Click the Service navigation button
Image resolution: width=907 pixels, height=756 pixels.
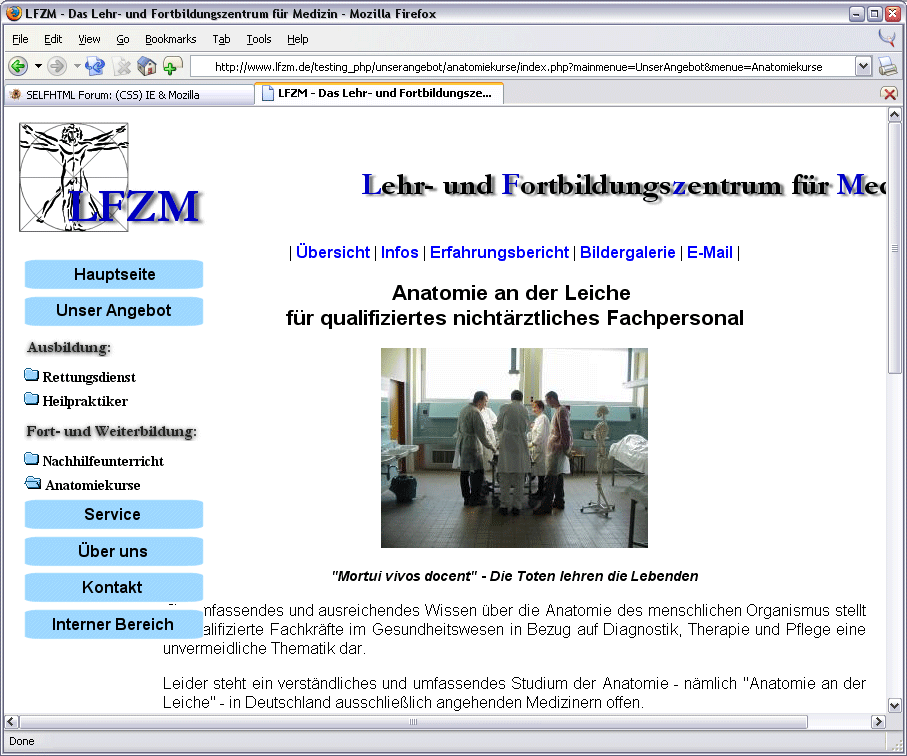click(x=114, y=514)
